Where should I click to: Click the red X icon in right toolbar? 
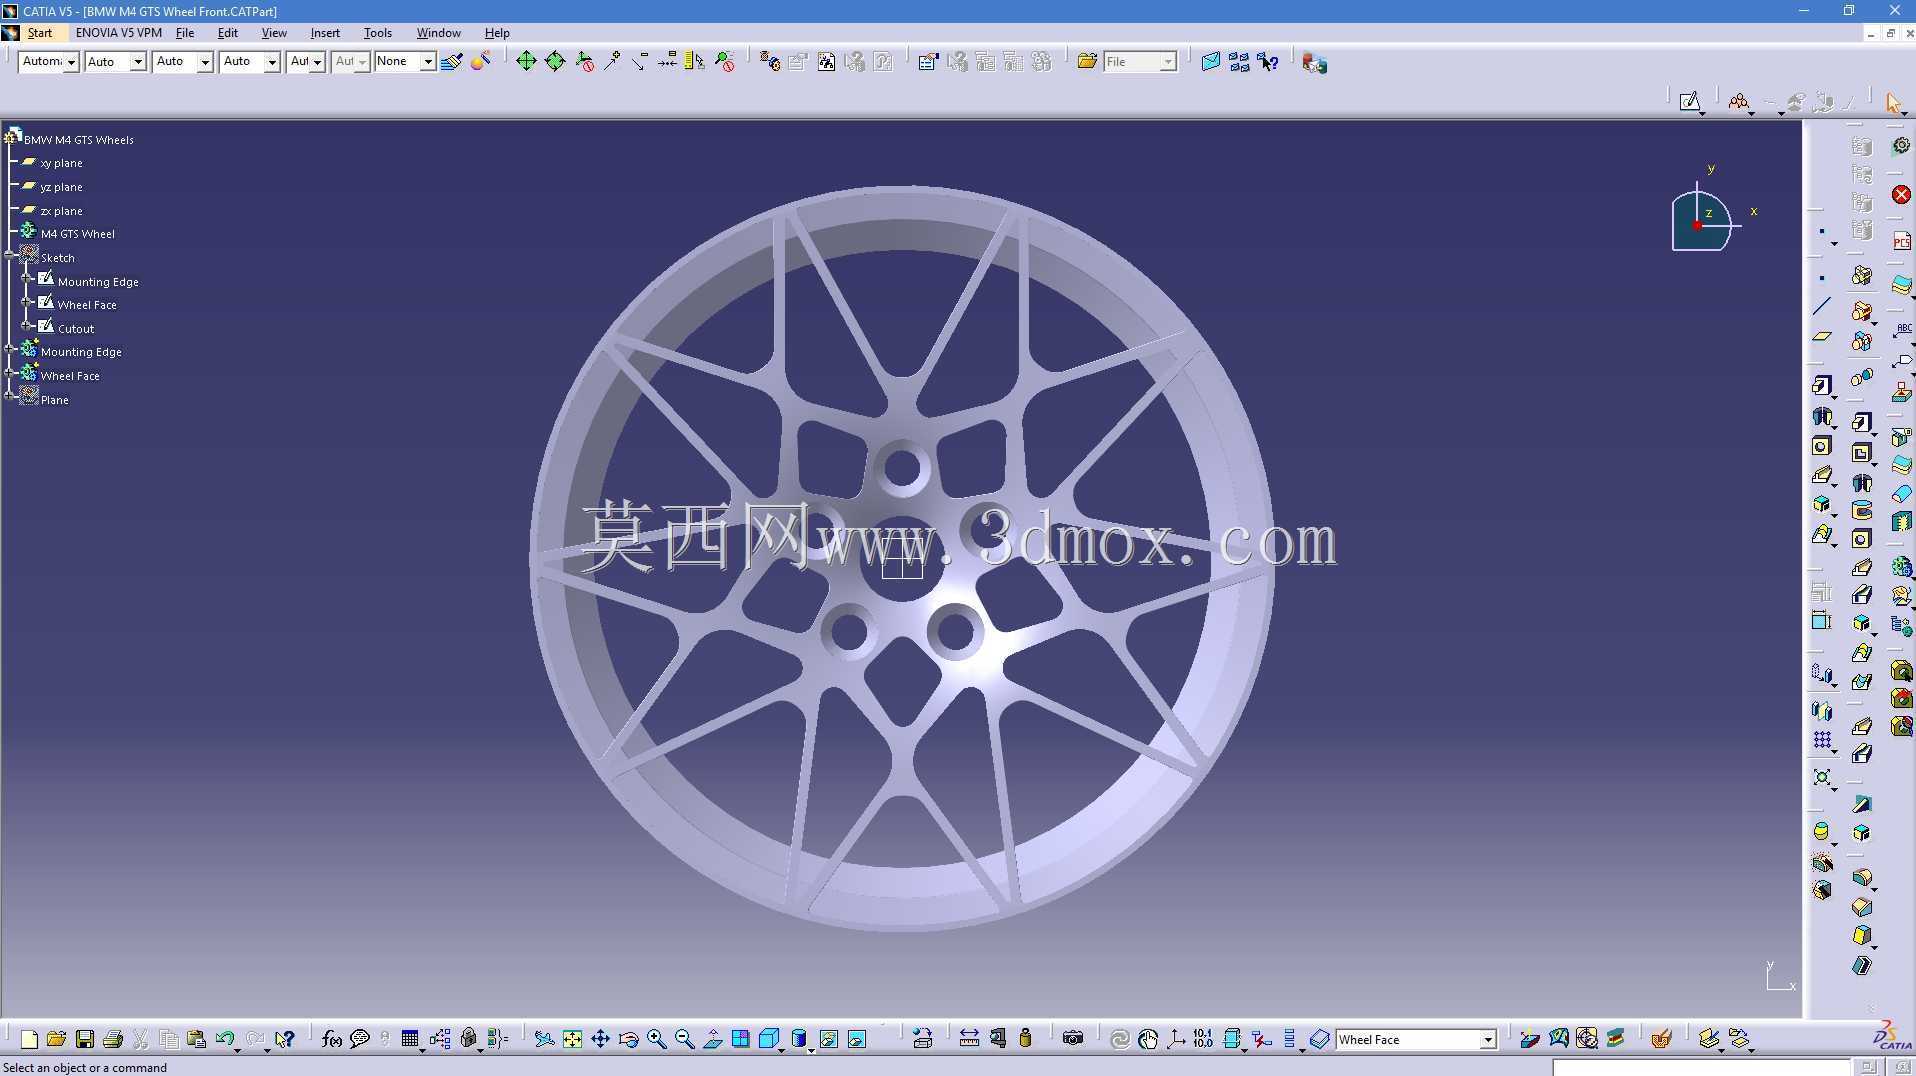coord(1901,195)
